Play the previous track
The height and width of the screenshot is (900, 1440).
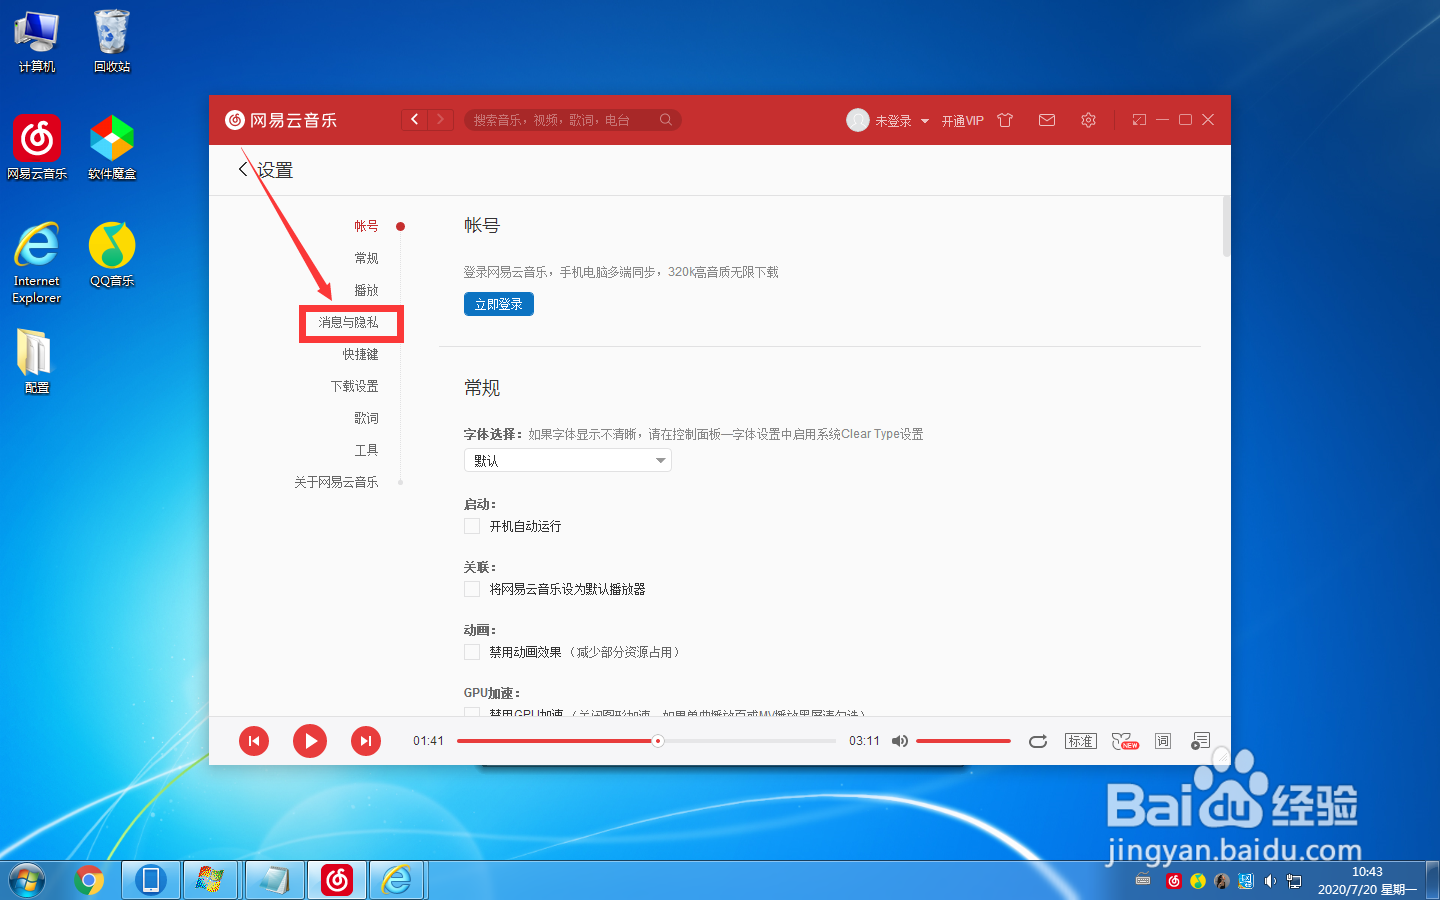254,741
